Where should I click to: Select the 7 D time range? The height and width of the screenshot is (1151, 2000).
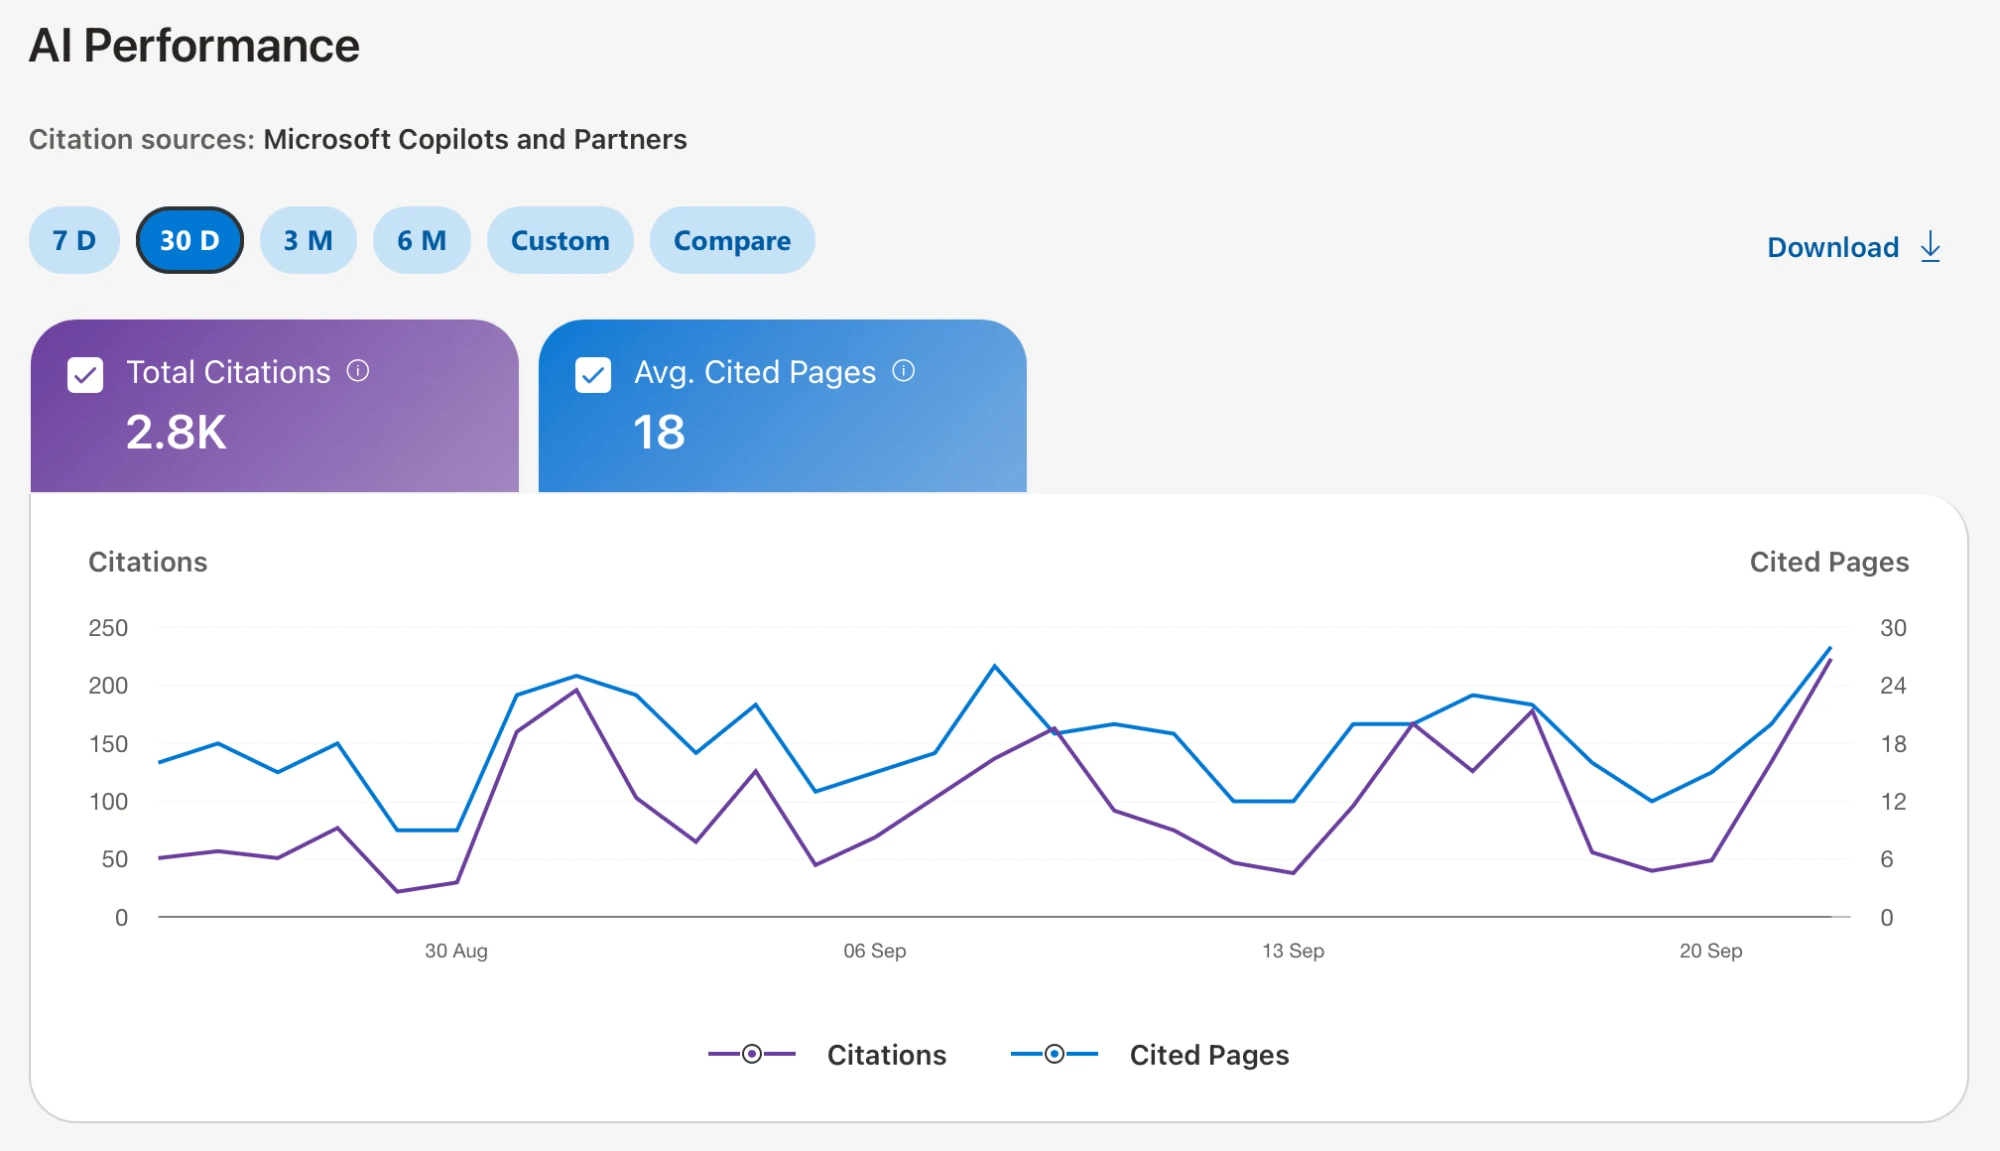74,240
